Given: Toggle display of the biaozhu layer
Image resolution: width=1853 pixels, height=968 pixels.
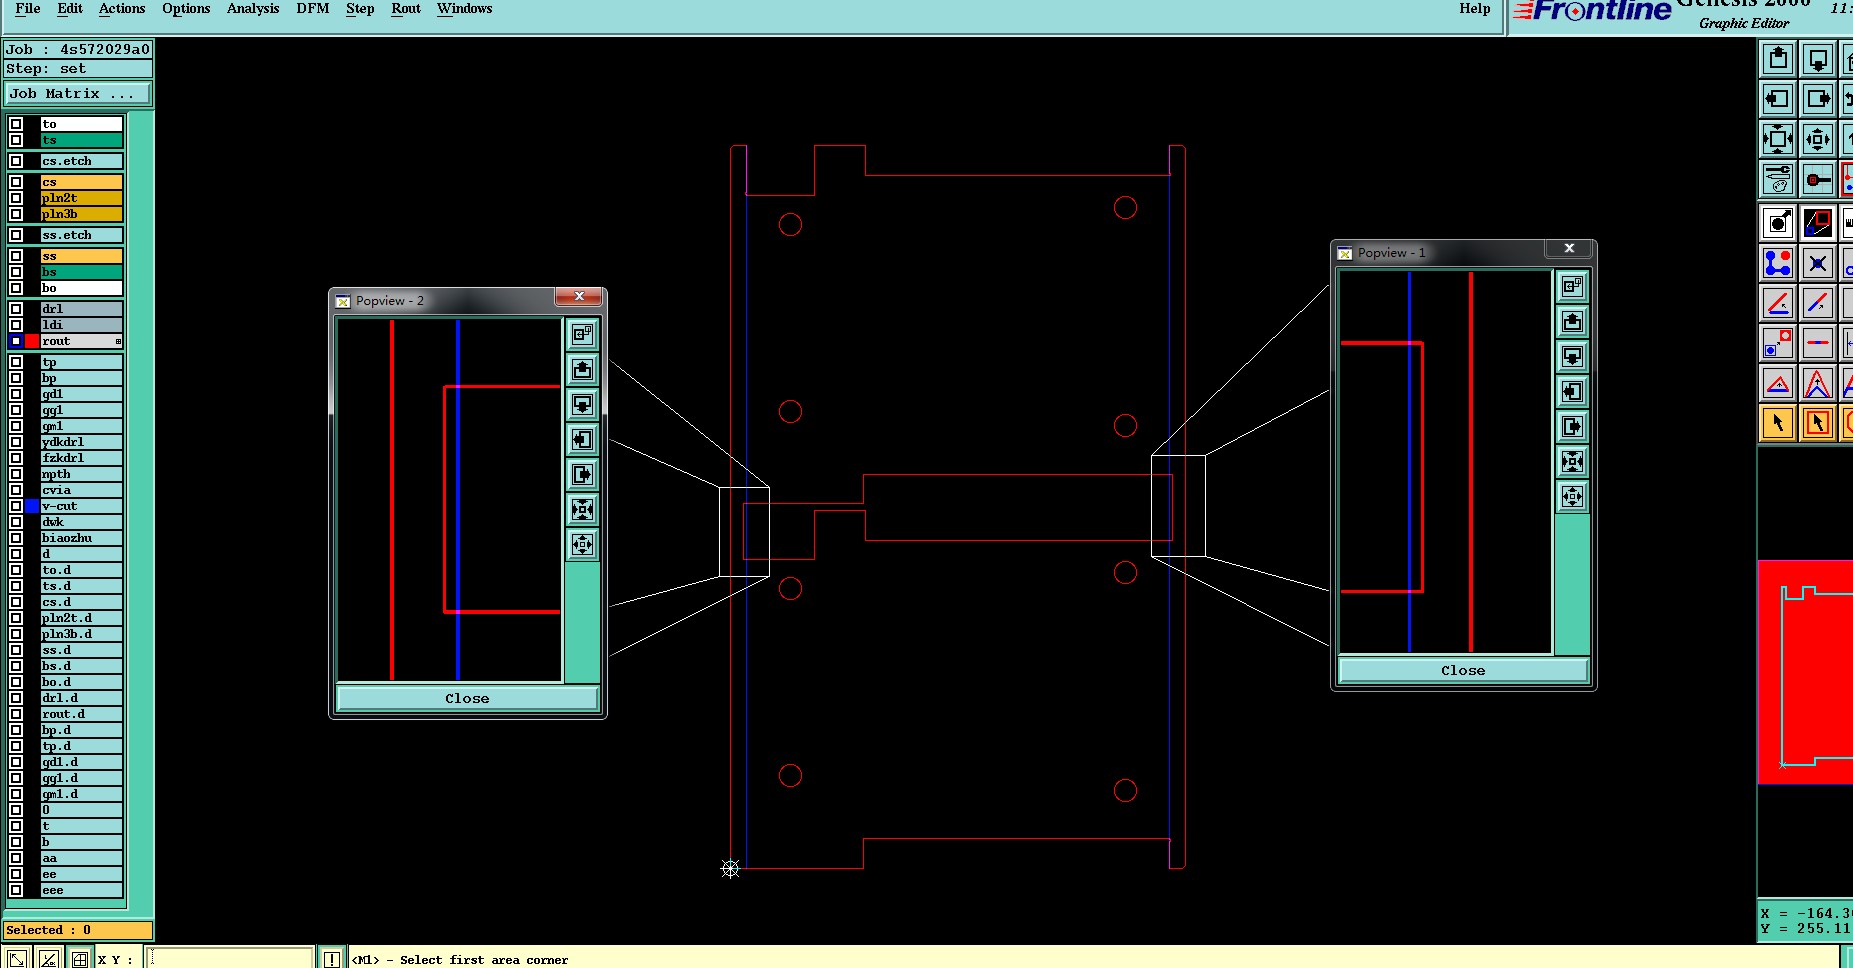Looking at the screenshot, I should tap(16, 538).
